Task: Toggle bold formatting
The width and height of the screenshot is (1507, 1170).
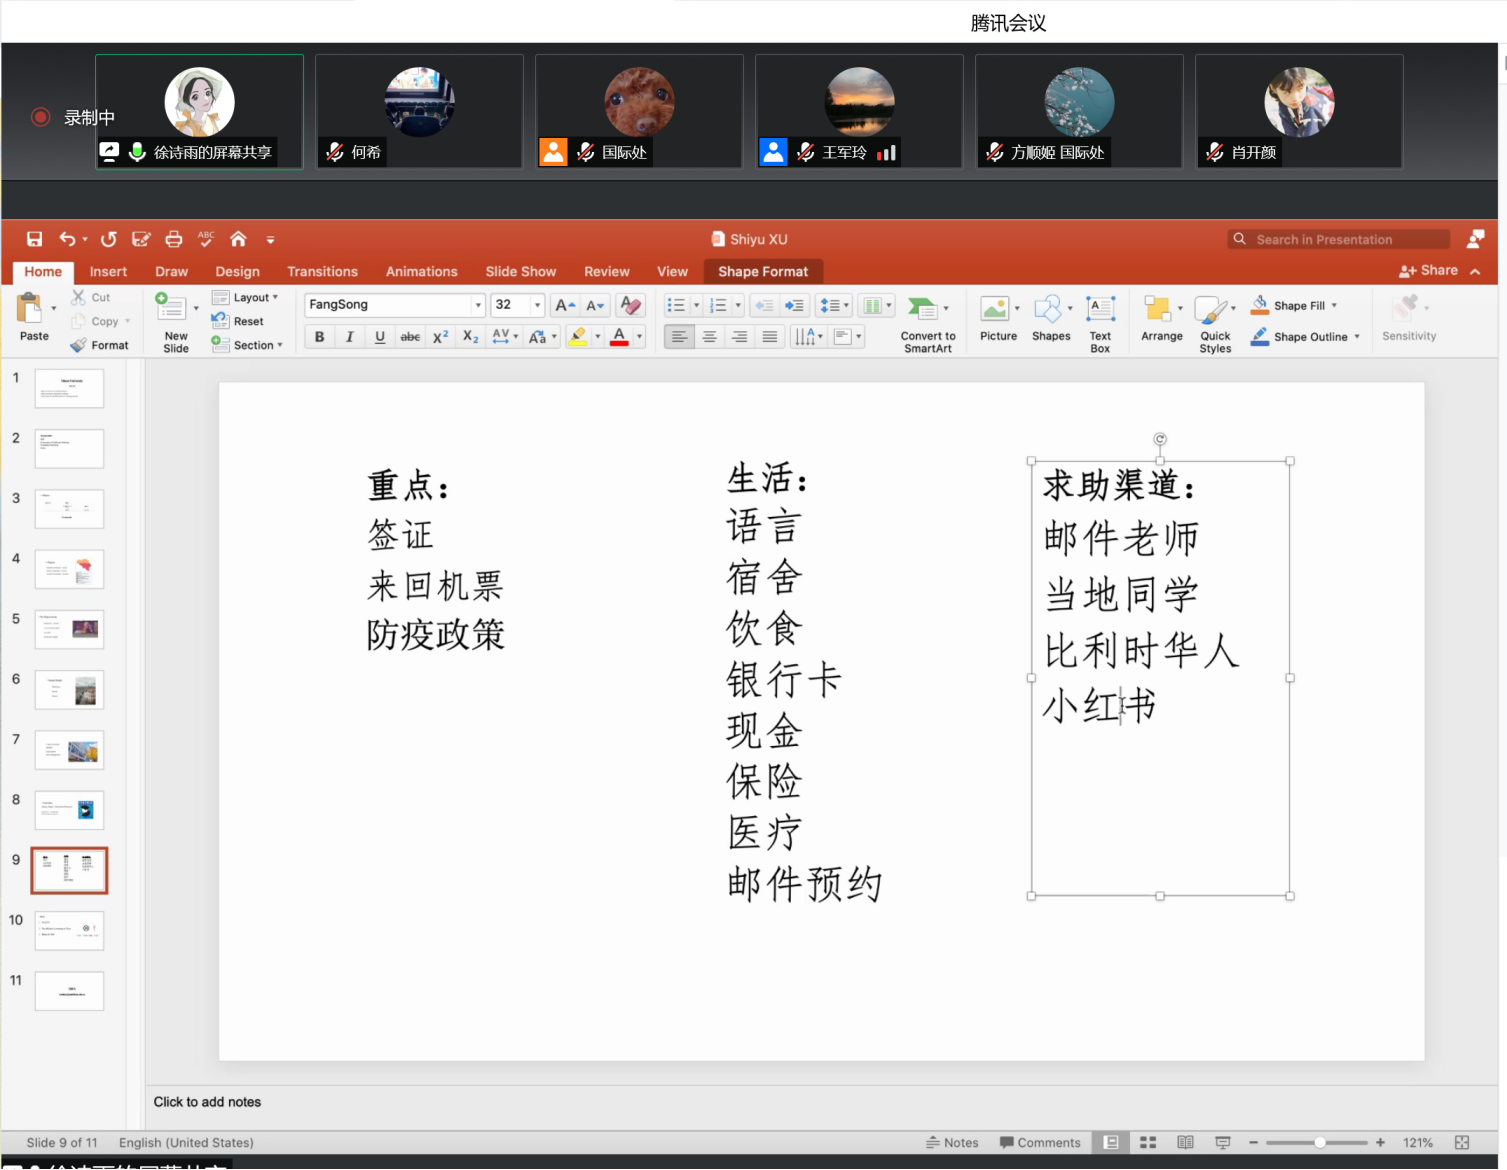Action: (x=319, y=337)
